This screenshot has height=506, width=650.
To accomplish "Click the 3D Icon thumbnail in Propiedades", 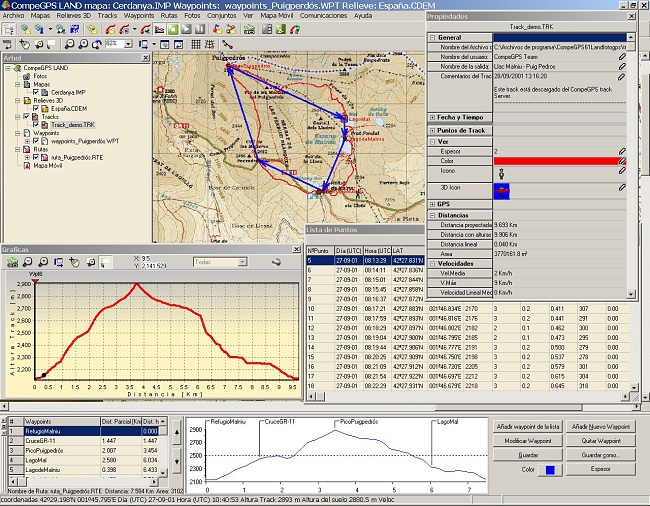I will tap(501, 191).
